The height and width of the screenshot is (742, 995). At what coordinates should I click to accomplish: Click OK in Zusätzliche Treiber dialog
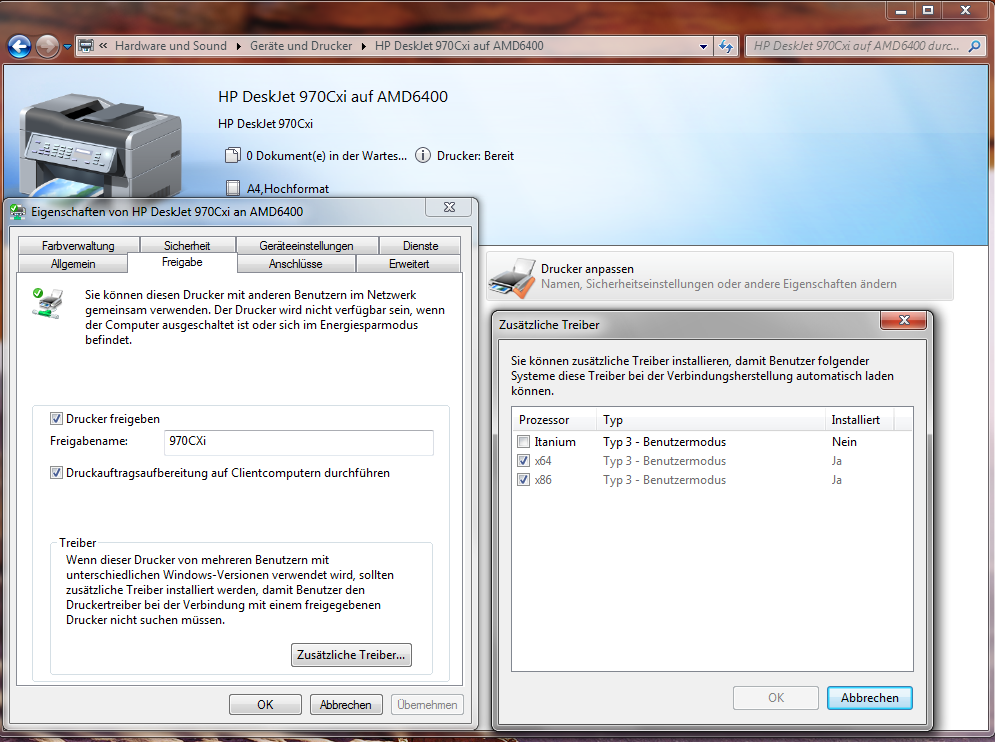(776, 698)
